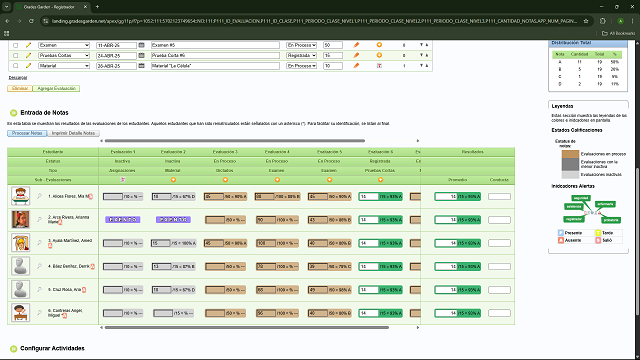The height and width of the screenshot is (360, 640).
Task: Click the horizontal scrollbar above the grades table
Action: [235, 141]
